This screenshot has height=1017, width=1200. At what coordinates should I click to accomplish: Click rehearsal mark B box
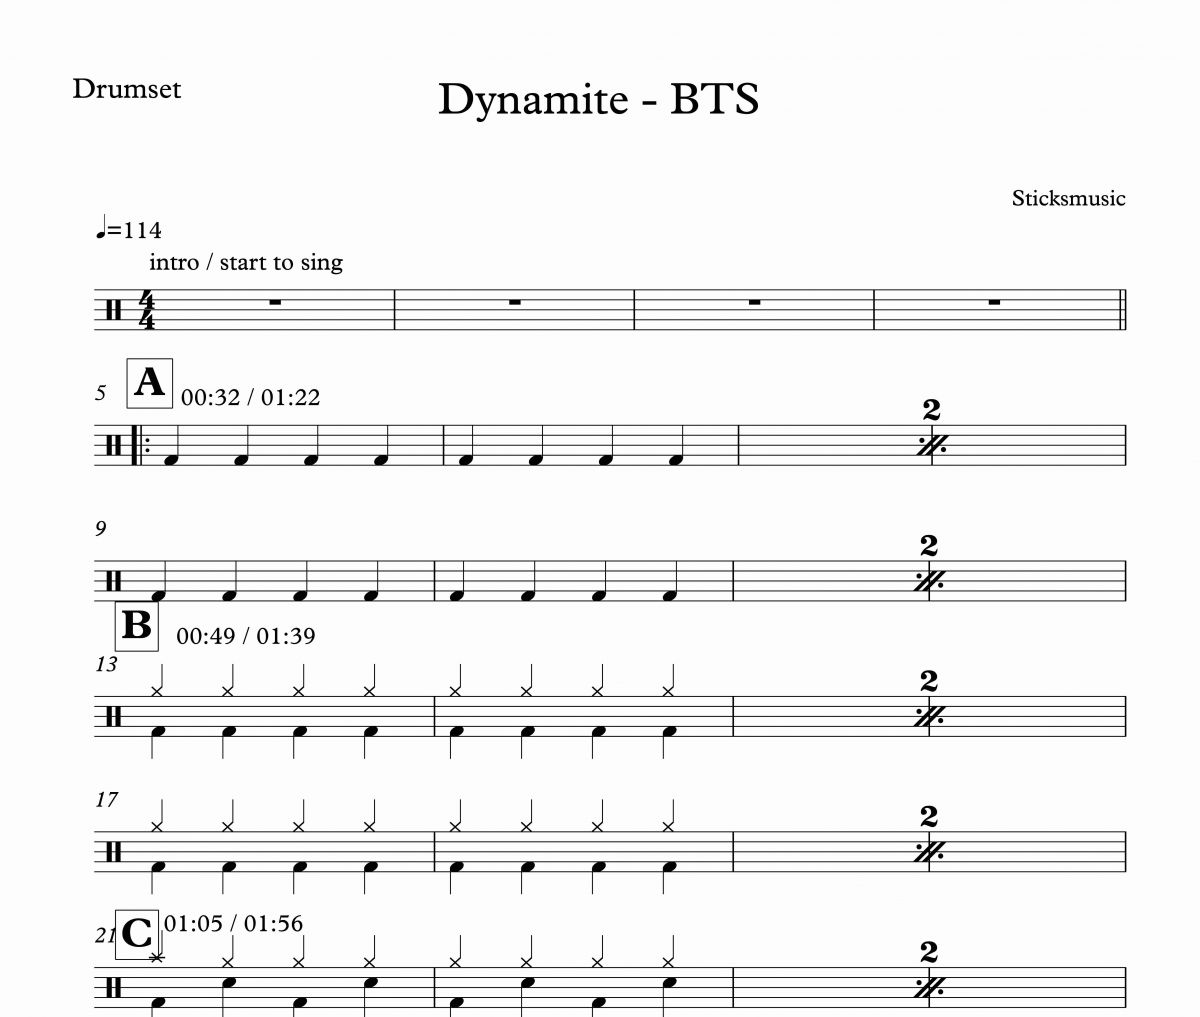click(x=137, y=625)
